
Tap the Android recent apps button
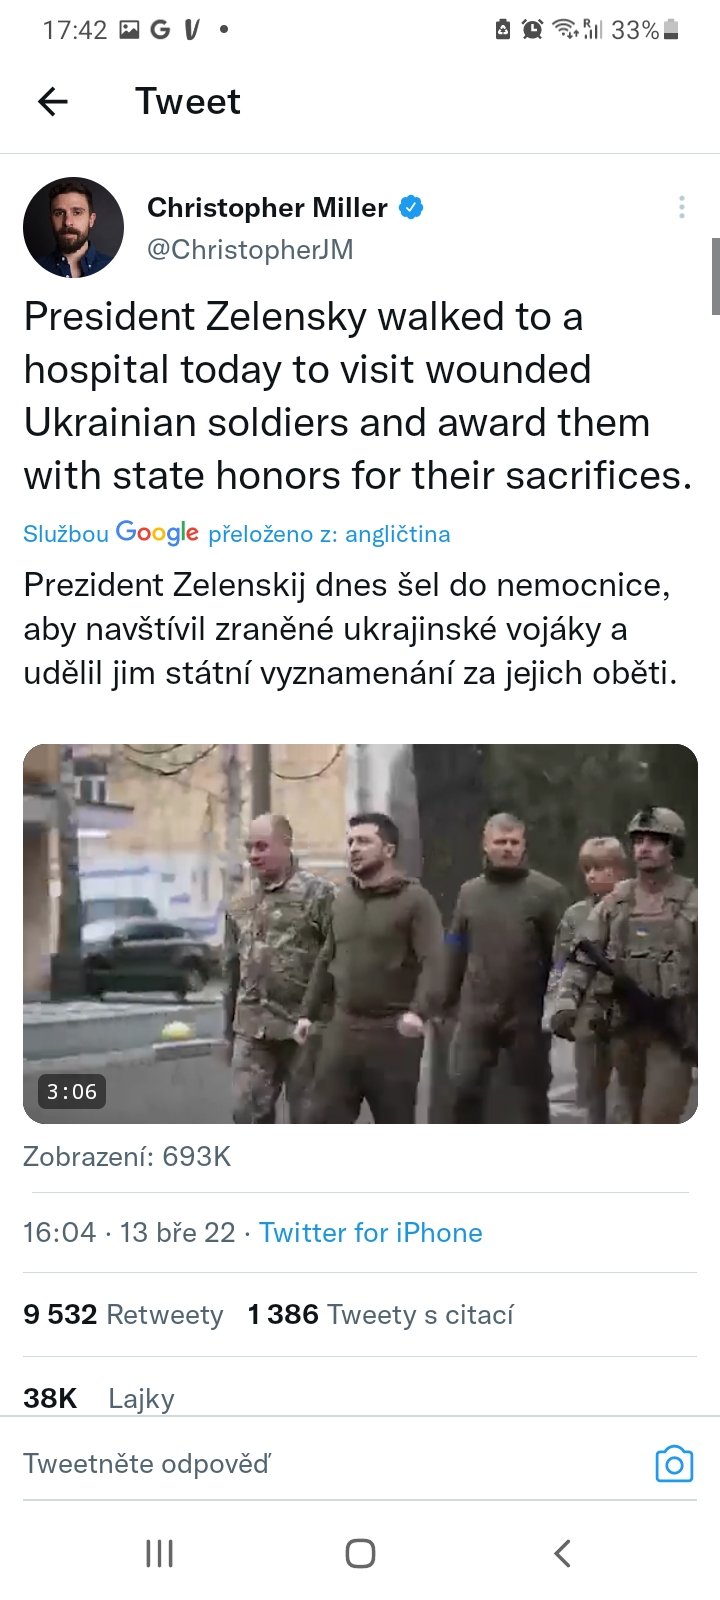coord(159,1553)
